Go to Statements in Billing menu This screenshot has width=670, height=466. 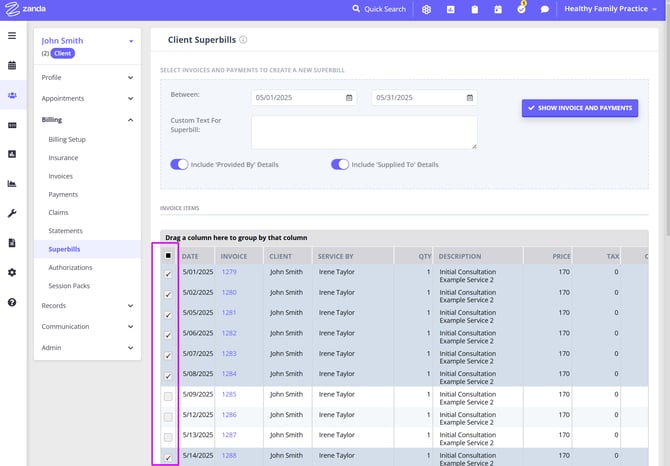click(66, 231)
